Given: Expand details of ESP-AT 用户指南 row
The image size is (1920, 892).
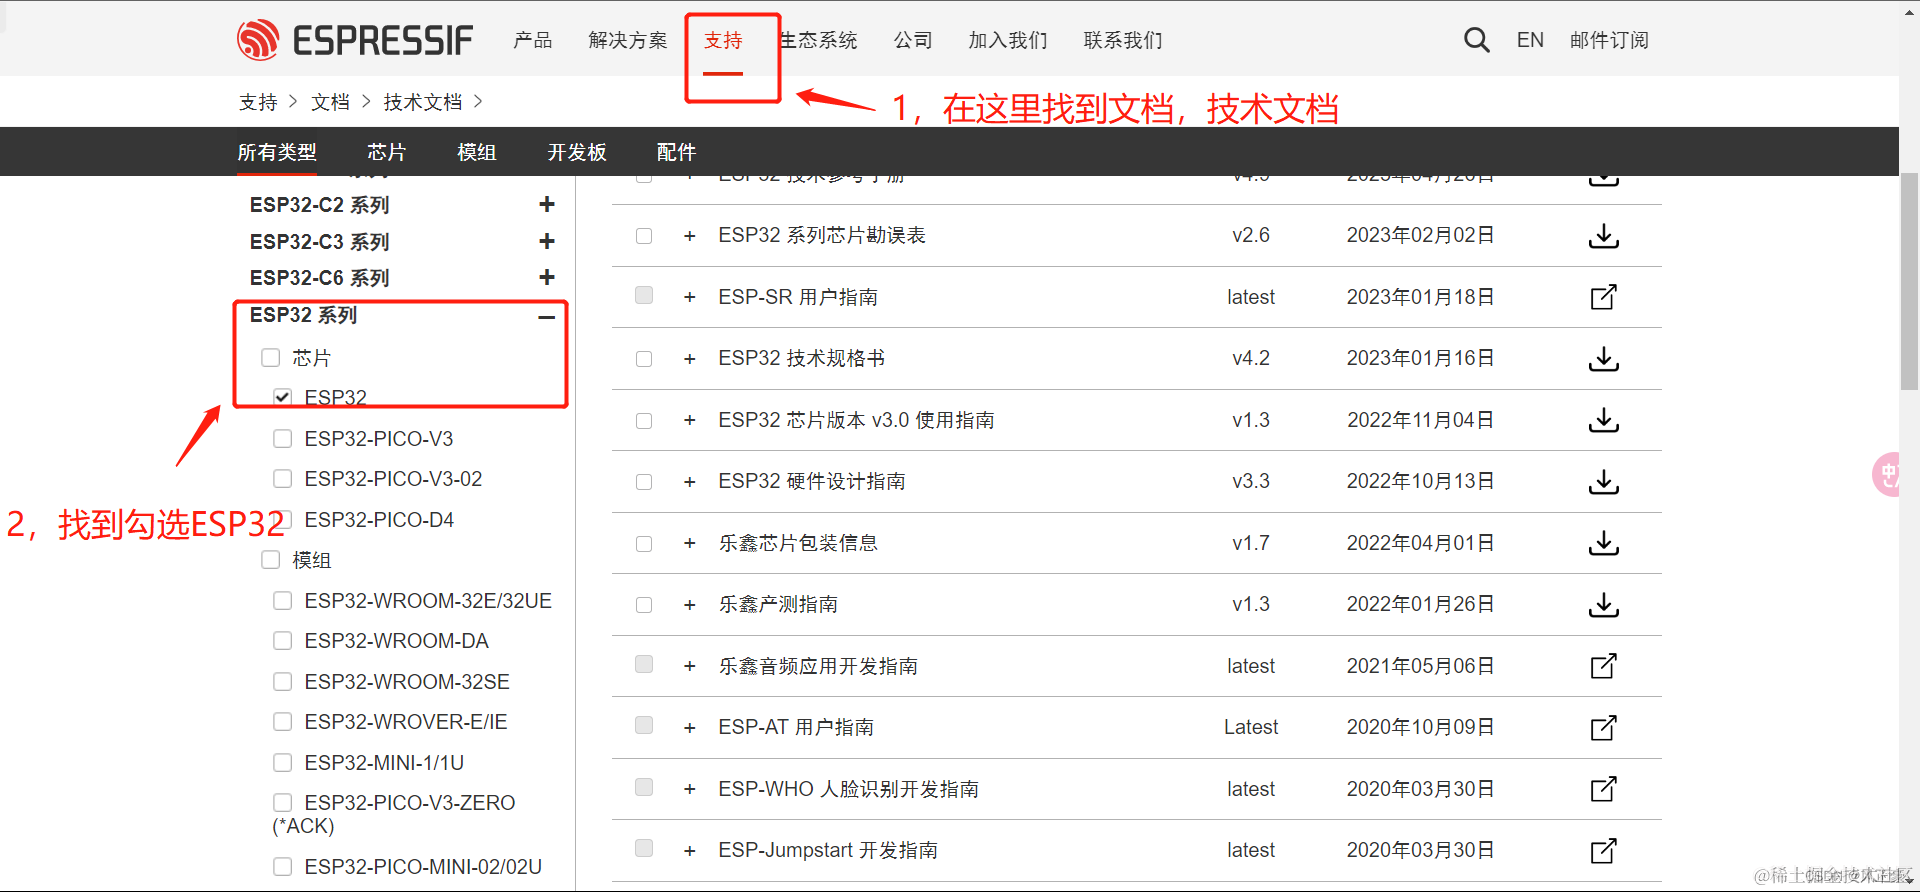Looking at the screenshot, I should (689, 728).
